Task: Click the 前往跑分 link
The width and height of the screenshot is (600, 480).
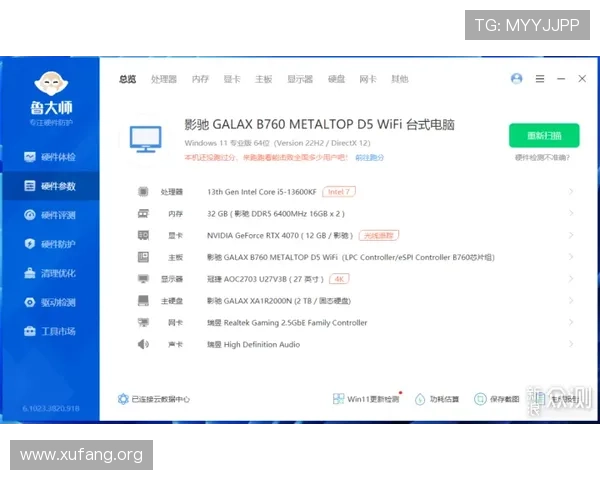Action: click(x=370, y=157)
